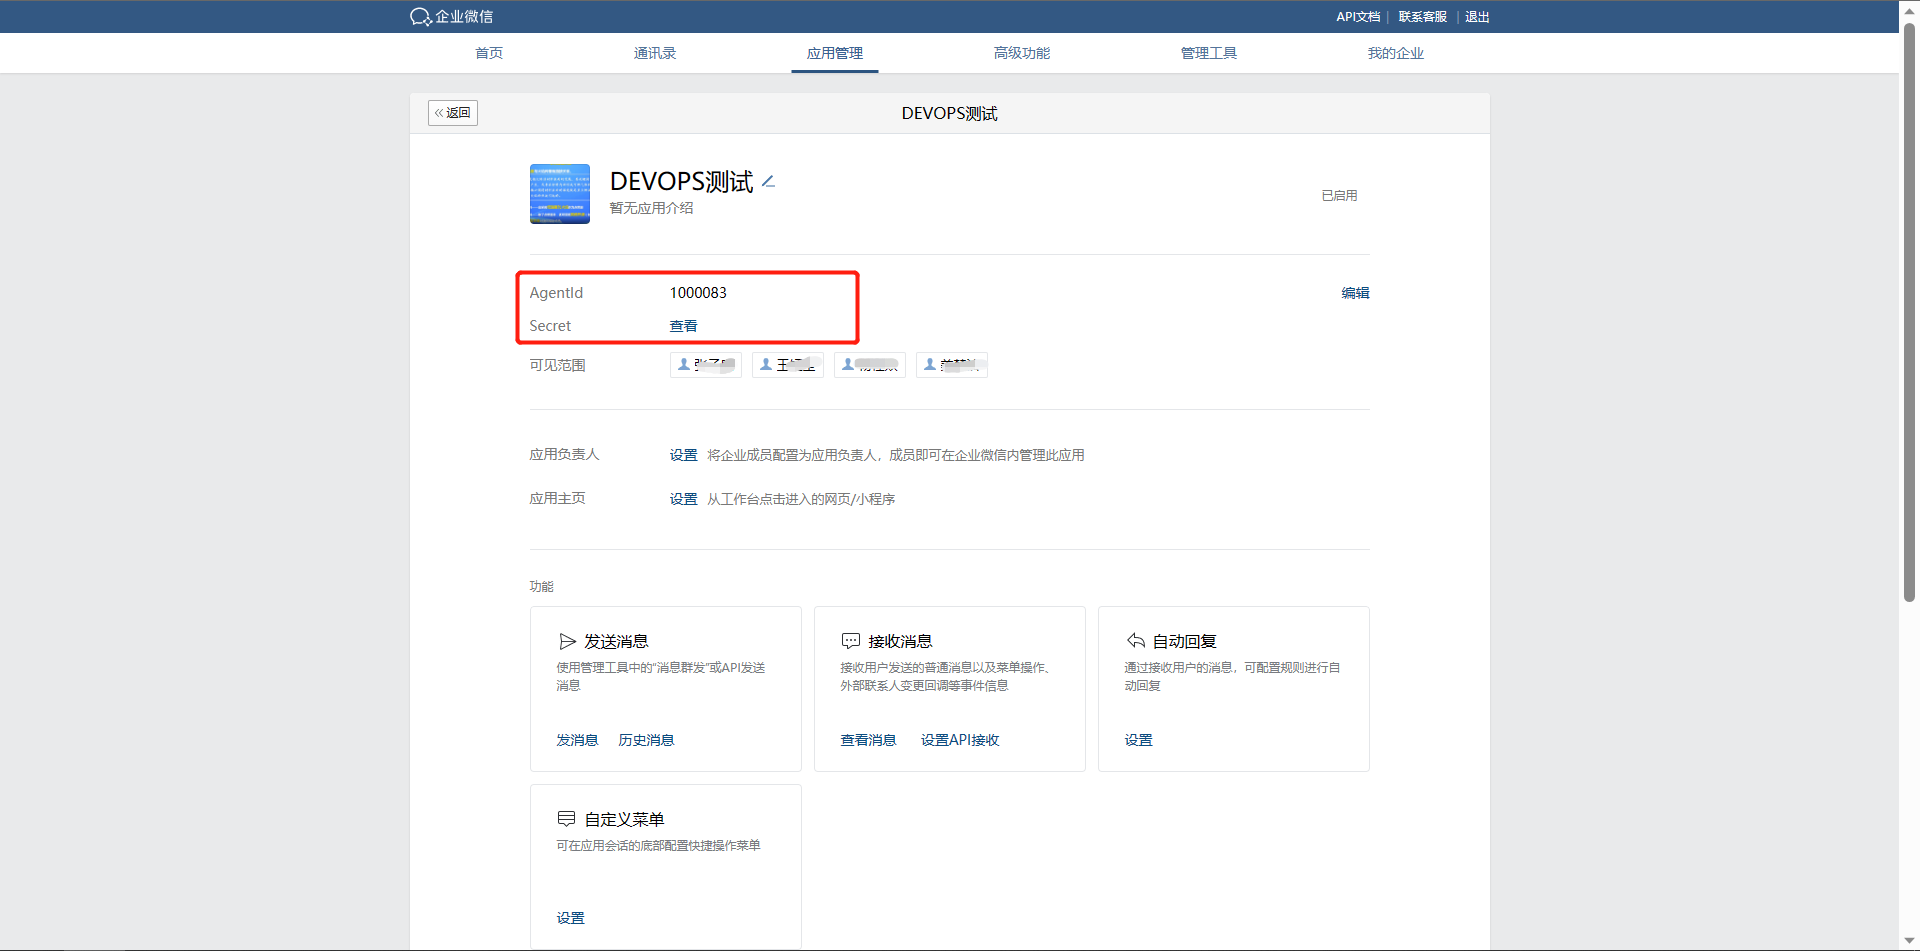This screenshot has height=951, width=1920.
Task: Open the 通讯录 tab
Action: pyautogui.click(x=654, y=53)
